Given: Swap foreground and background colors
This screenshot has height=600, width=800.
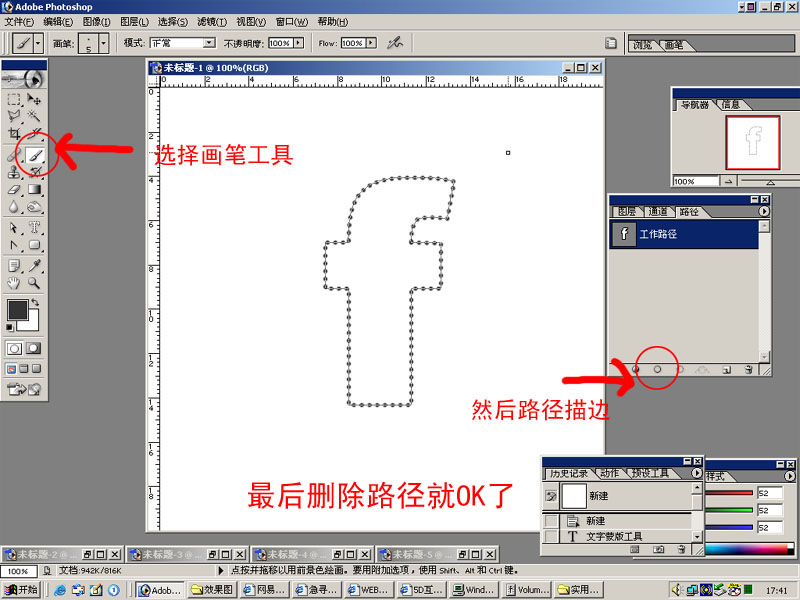Looking at the screenshot, I should coord(35,303).
